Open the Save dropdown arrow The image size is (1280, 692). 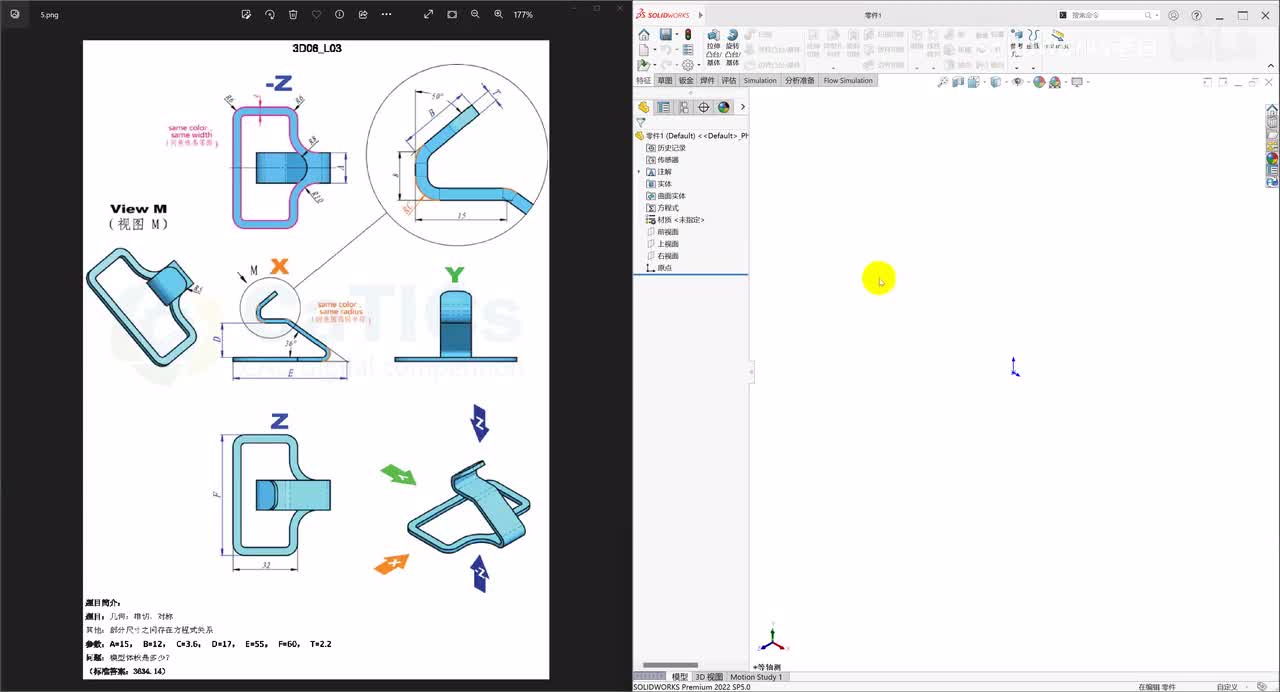click(x=677, y=35)
